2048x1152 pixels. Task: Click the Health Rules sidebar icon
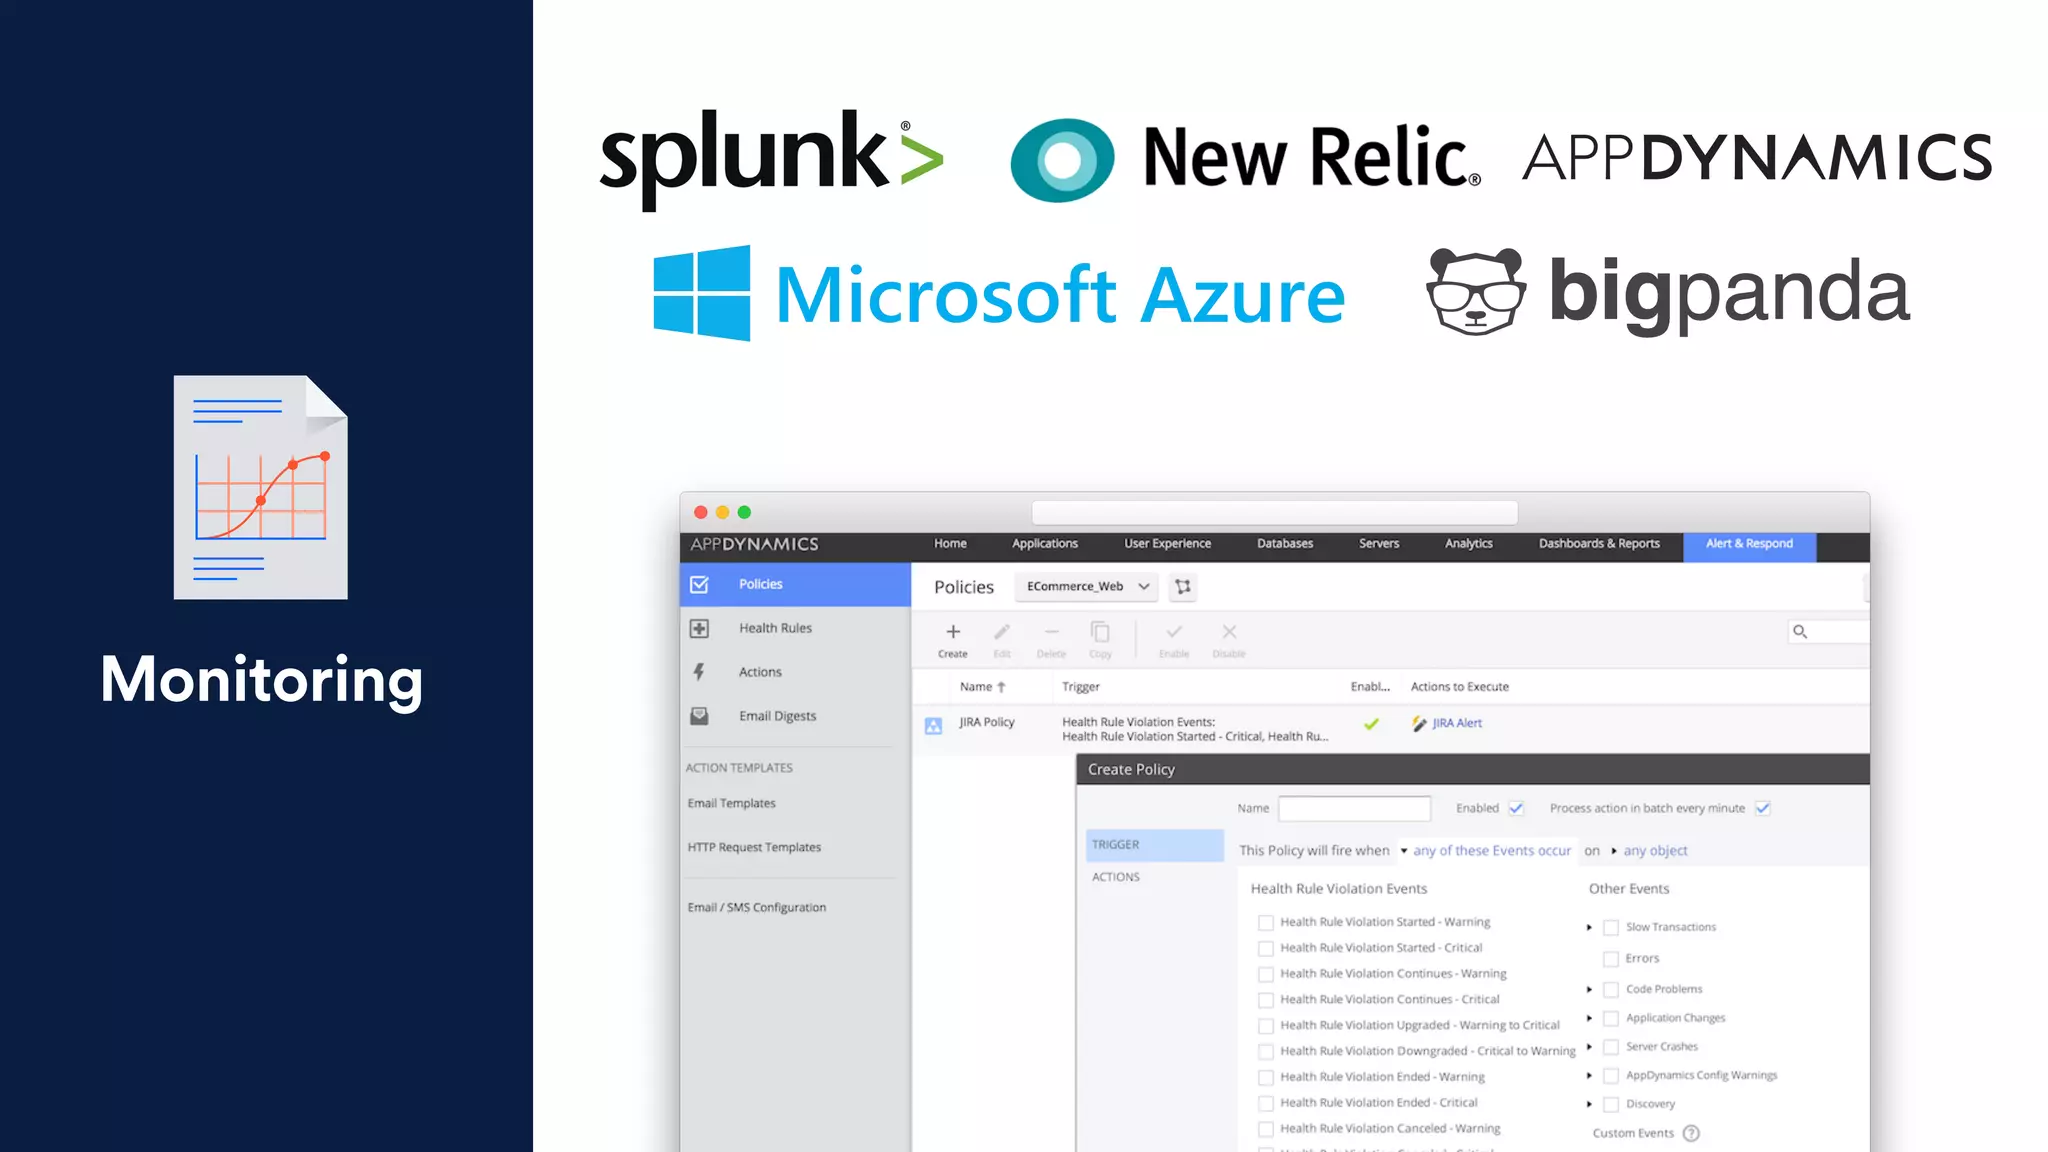point(699,629)
